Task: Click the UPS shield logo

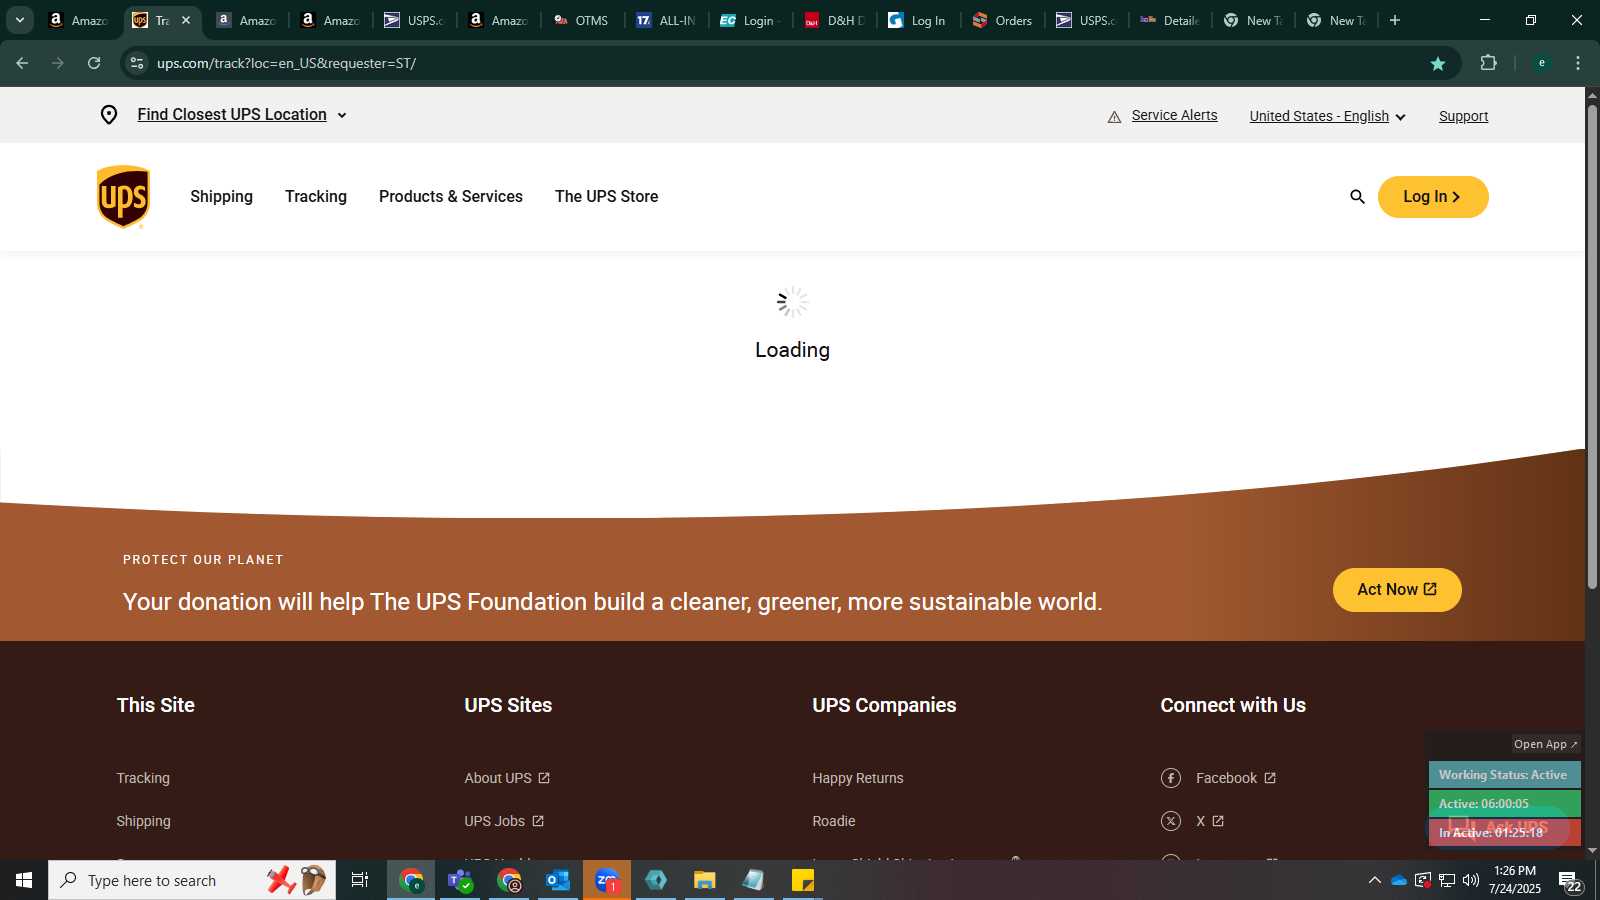Action: (123, 197)
